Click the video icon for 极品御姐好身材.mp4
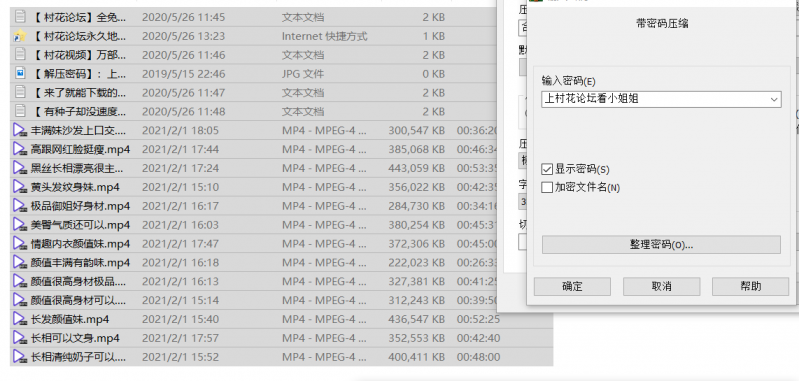This screenshot has width=799, height=381. click(20, 206)
